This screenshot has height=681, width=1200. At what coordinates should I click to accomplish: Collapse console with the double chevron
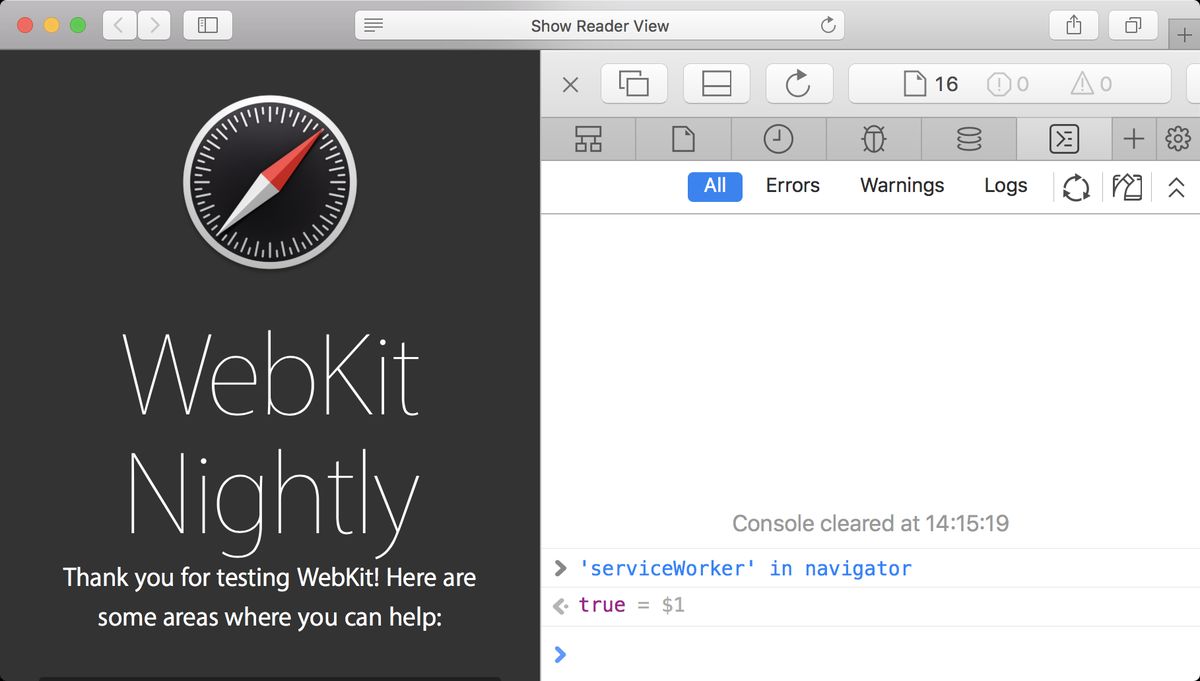(x=1176, y=187)
